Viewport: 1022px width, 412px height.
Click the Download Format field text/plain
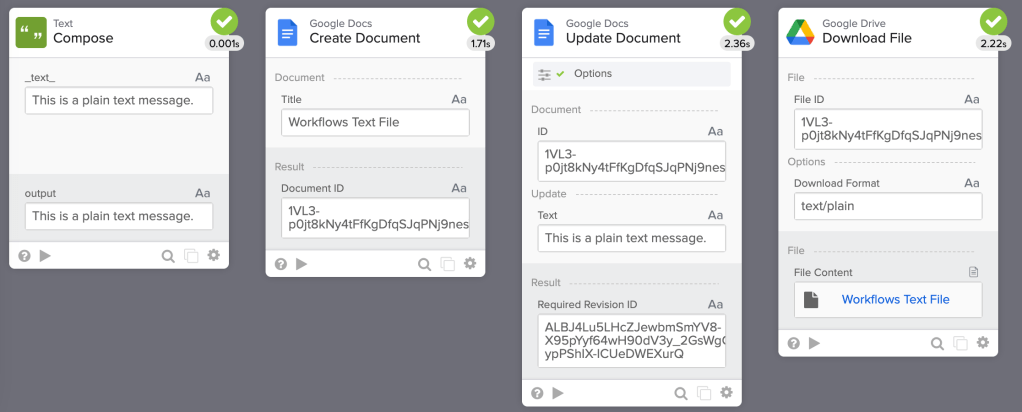(888, 206)
